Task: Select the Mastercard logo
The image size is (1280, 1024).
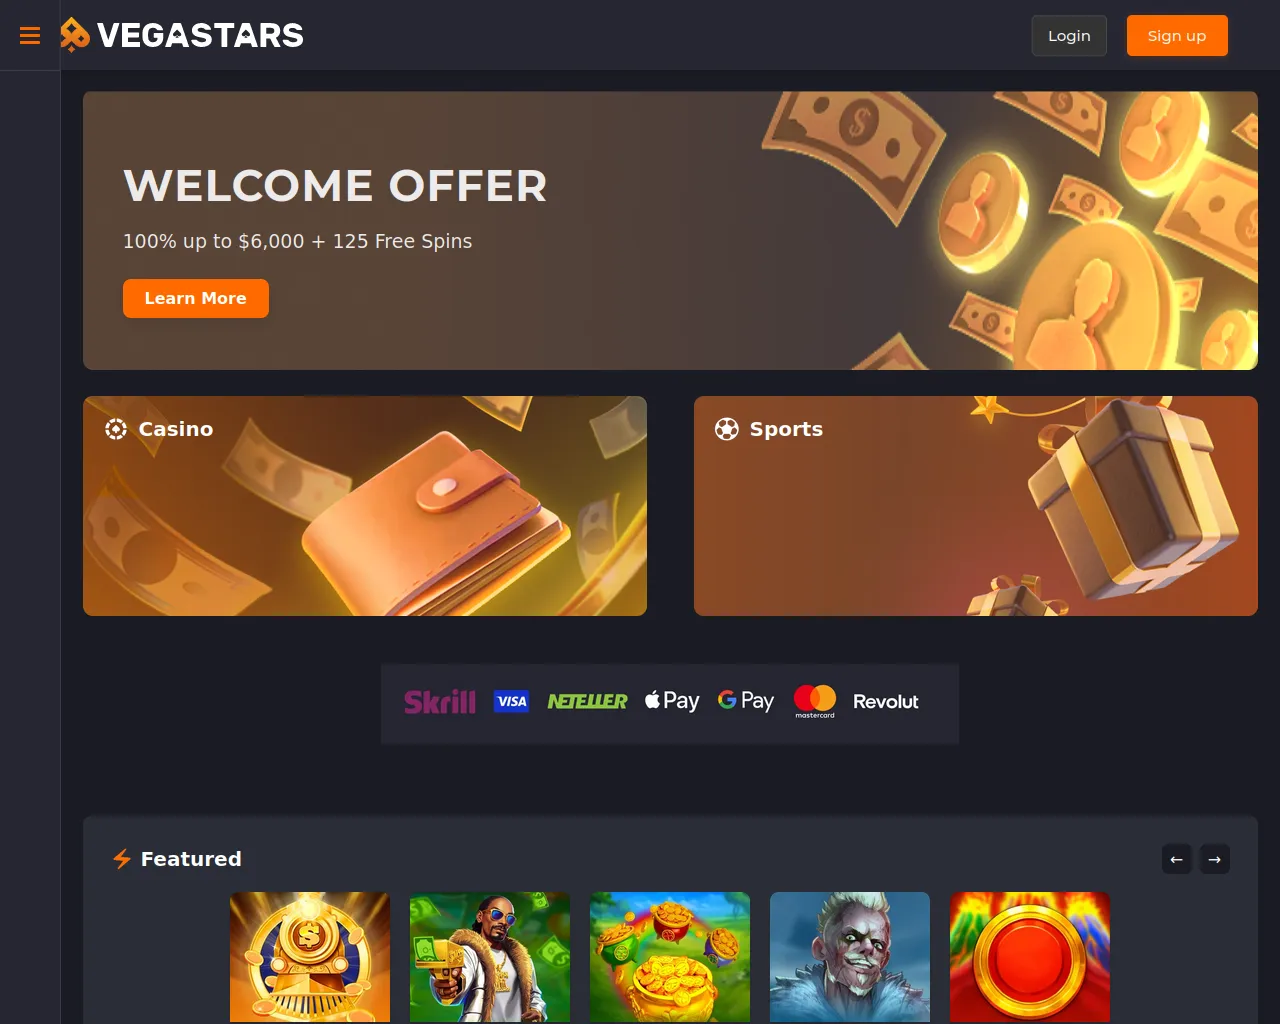Action: [x=815, y=701]
